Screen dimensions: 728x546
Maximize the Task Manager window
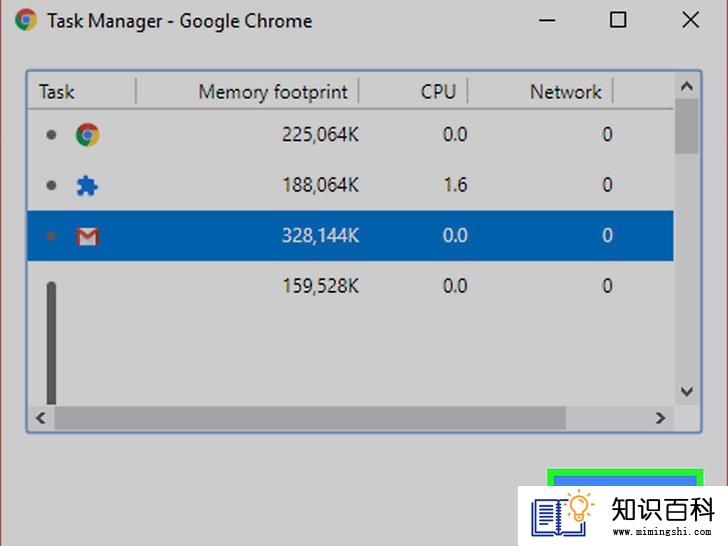[x=618, y=20]
